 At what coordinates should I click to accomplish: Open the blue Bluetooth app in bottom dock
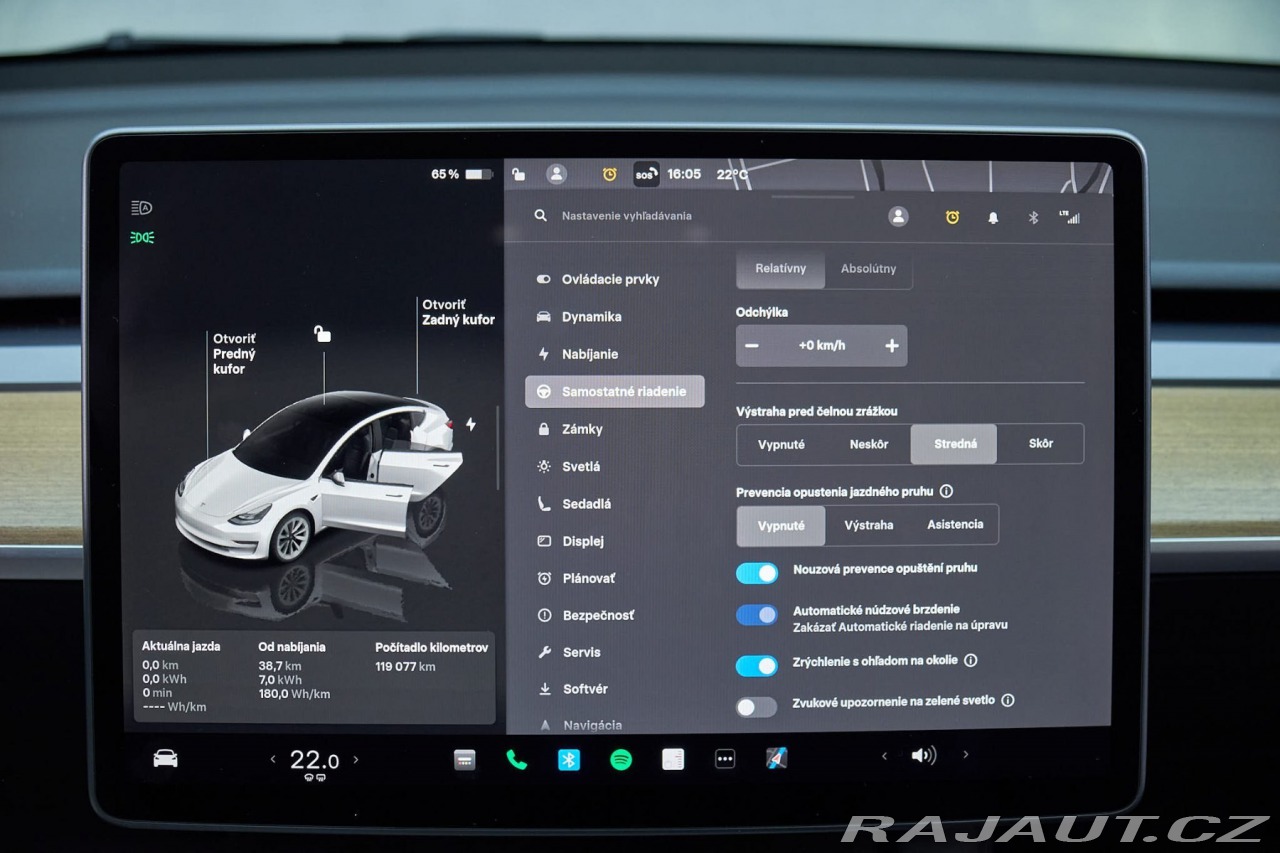click(569, 759)
